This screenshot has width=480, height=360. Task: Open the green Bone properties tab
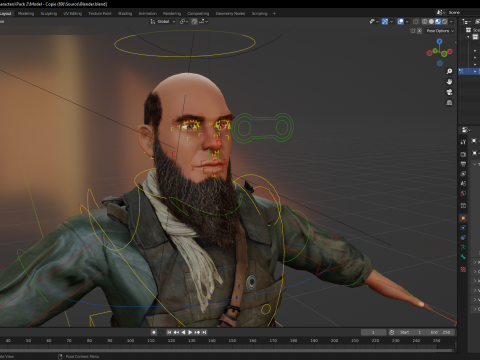[x=463, y=257]
